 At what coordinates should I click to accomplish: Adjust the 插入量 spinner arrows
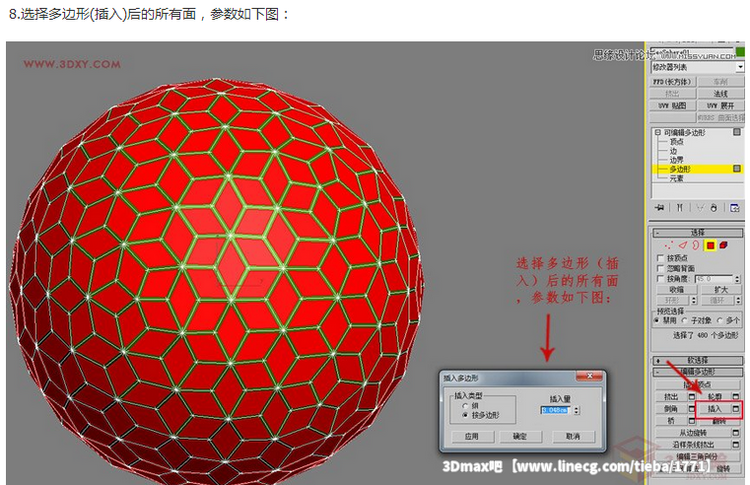[x=576, y=410]
